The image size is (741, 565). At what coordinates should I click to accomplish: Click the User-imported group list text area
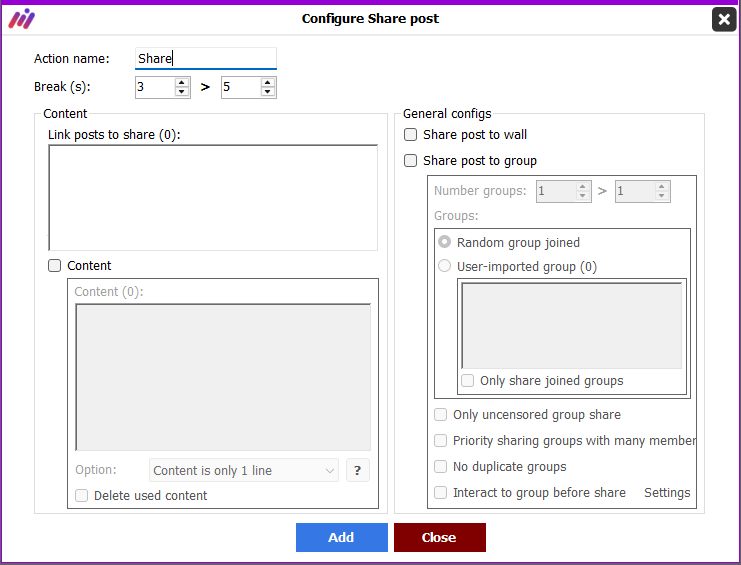(571, 325)
